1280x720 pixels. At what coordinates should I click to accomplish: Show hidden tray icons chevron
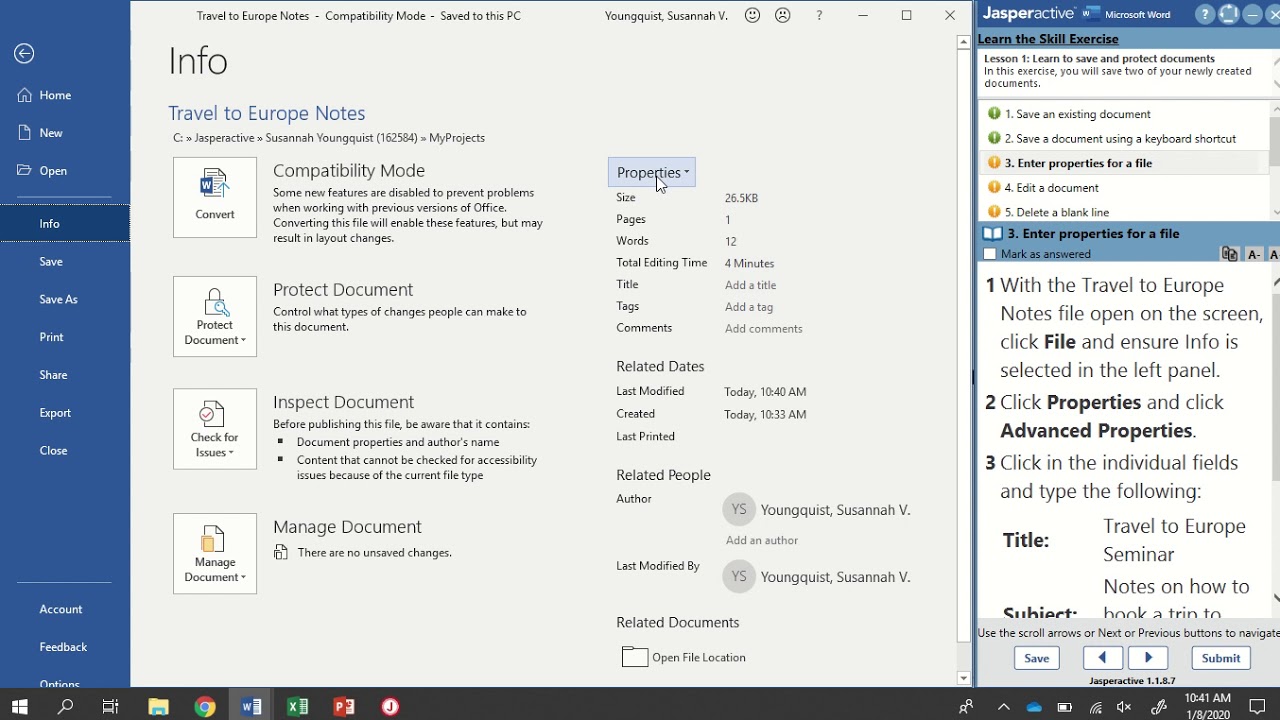(x=1003, y=708)
